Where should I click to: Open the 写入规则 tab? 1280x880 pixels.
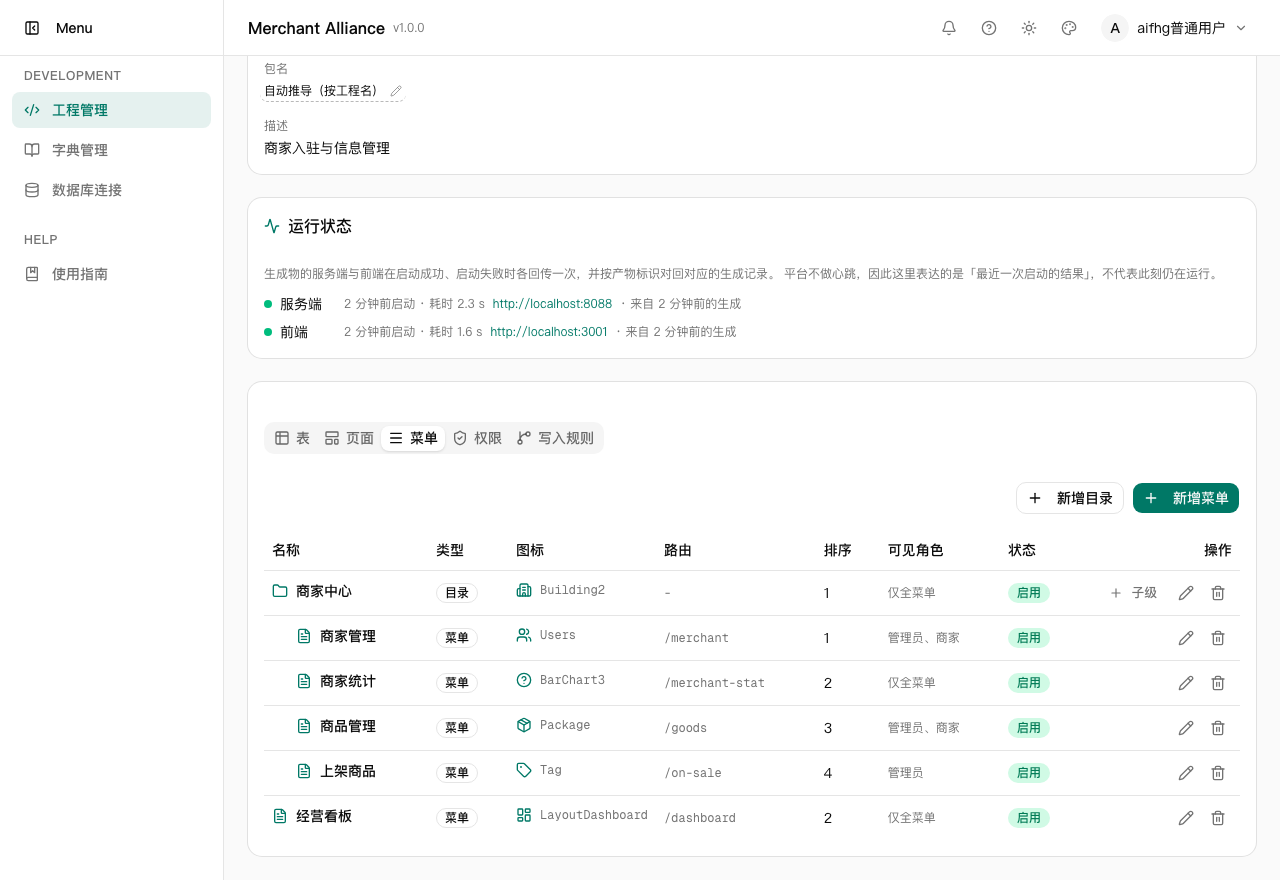(555, 438)
